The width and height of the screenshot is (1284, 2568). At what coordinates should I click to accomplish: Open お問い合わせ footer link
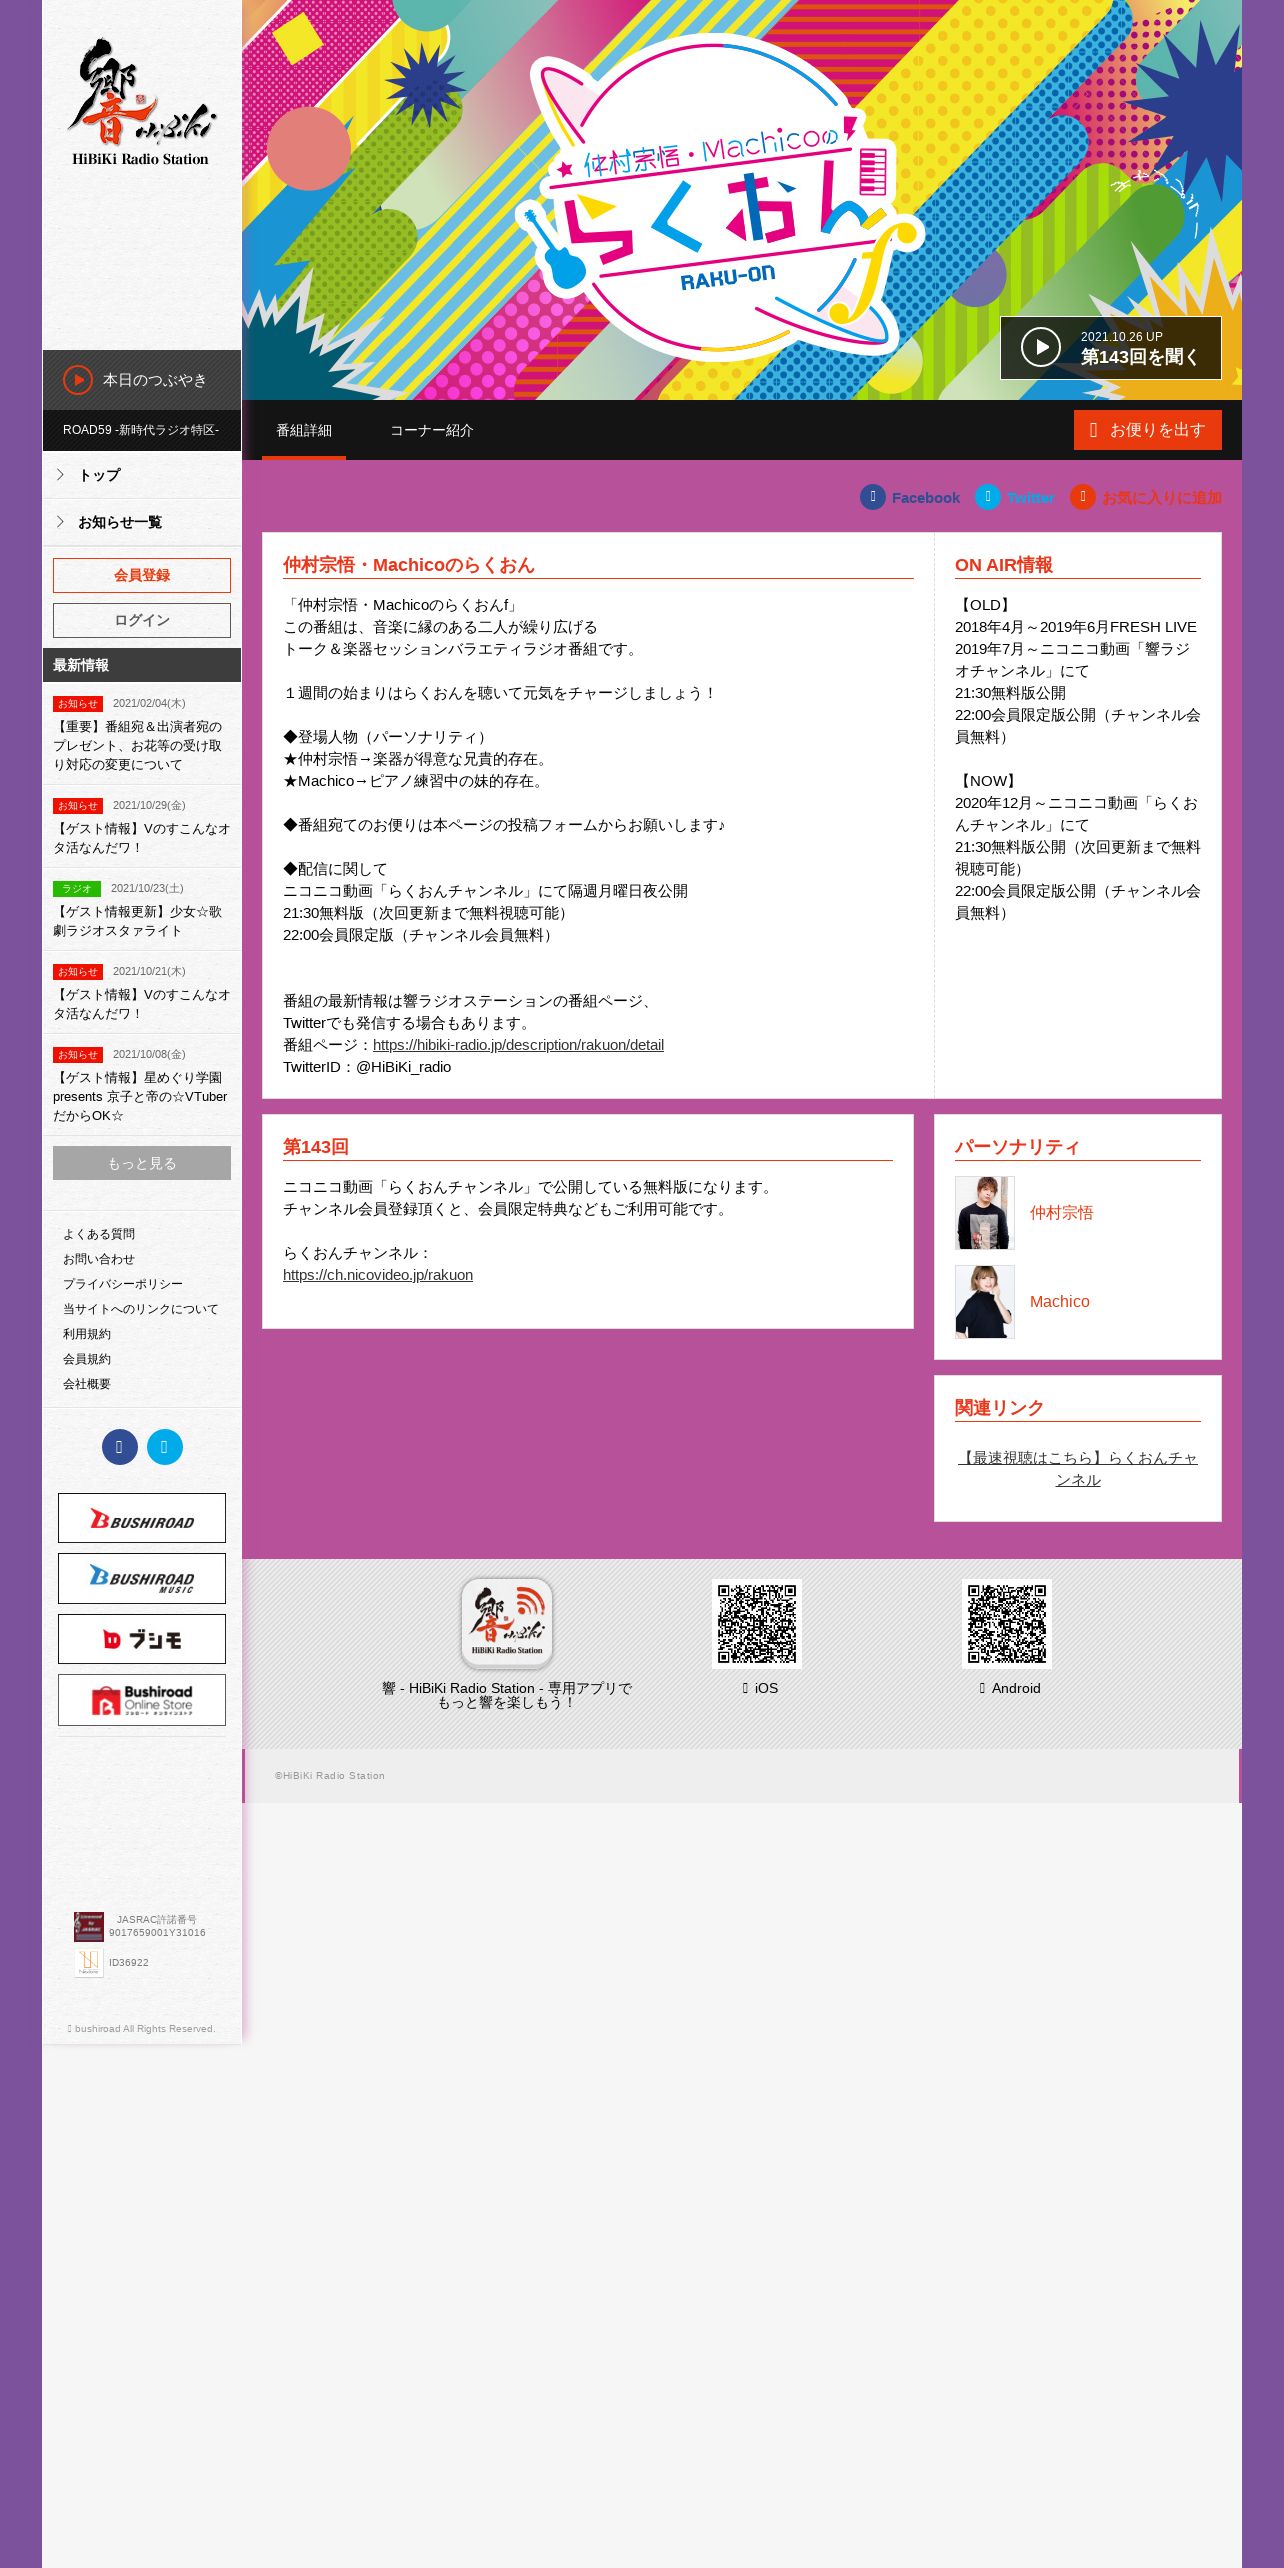click(x=99, y=1259)
